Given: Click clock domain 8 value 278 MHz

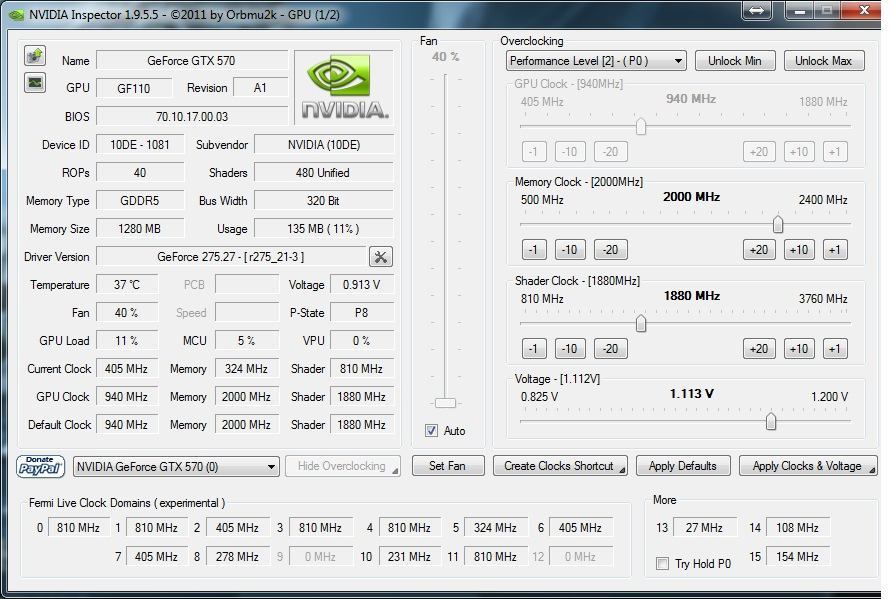Looking at the screenshot, I should coord(237,556).
